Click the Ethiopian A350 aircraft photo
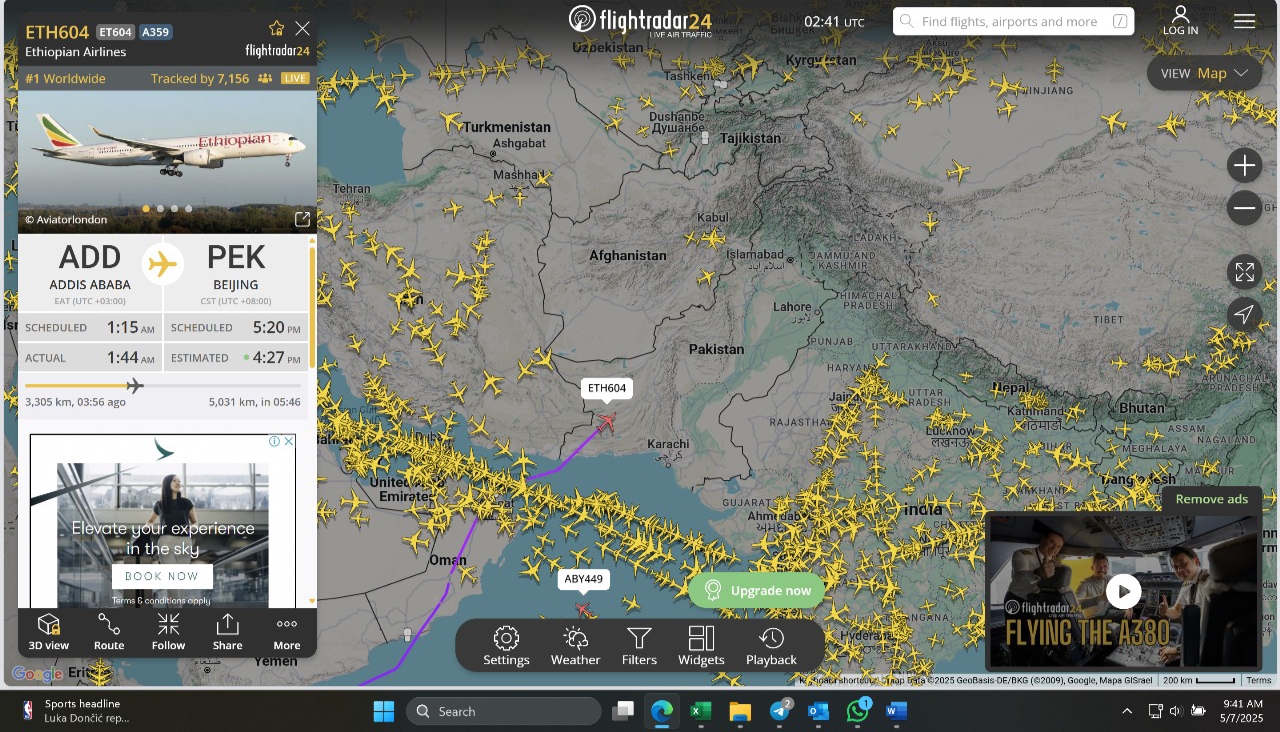Image resolution: width=1280 pixels, height=732 pixels. click(x=167, y=161)
